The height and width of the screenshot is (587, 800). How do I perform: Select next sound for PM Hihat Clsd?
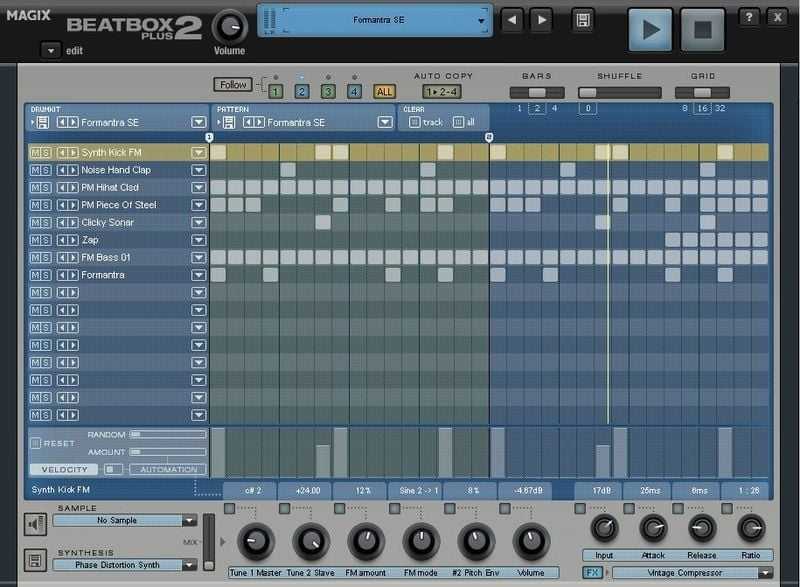pyautogui.click(x=73, y=188)
